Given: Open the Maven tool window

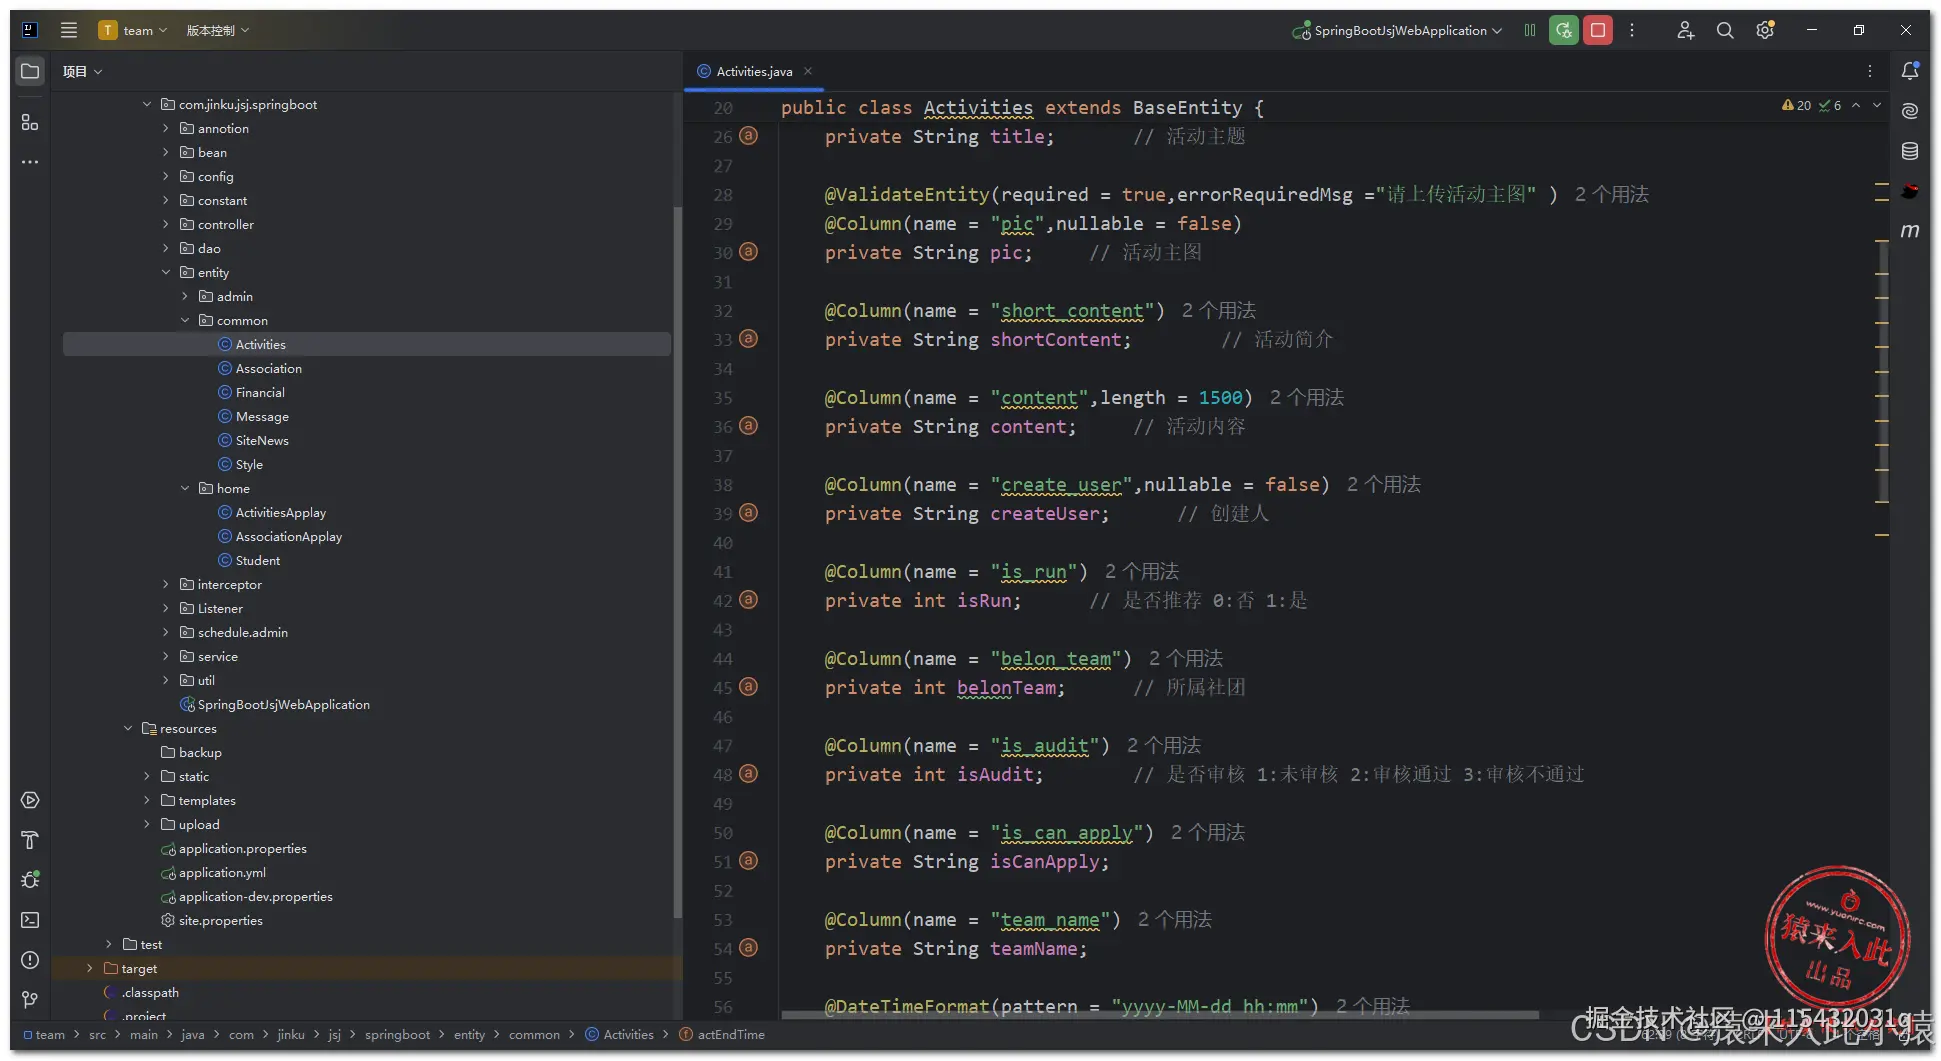Looking at the screenshot, I should [1910, 231].
